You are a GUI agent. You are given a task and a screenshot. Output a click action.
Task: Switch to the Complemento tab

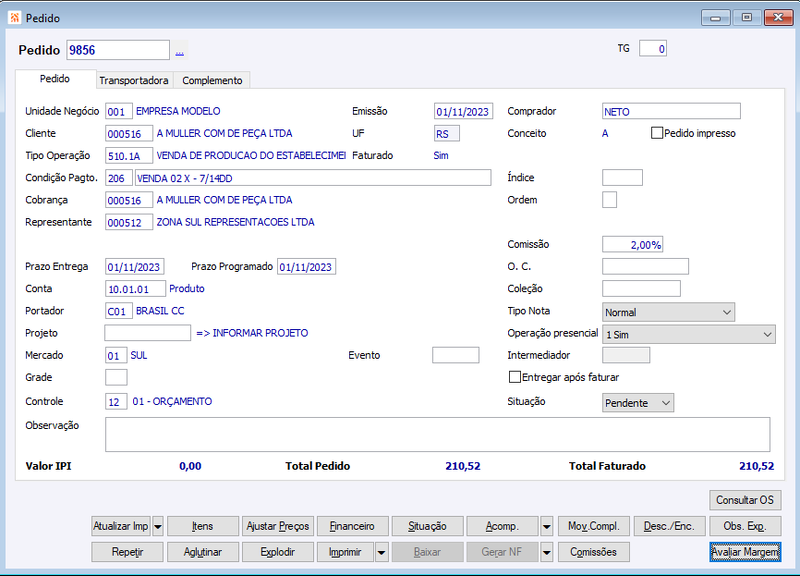pyautogui.click(x=212, y=81)
